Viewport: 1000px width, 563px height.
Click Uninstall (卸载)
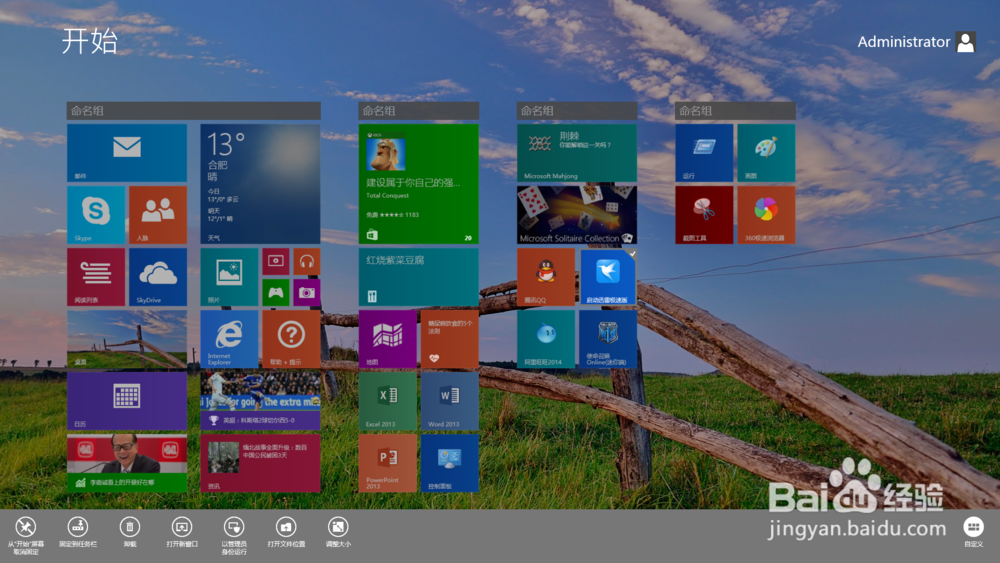click(130, 532)
